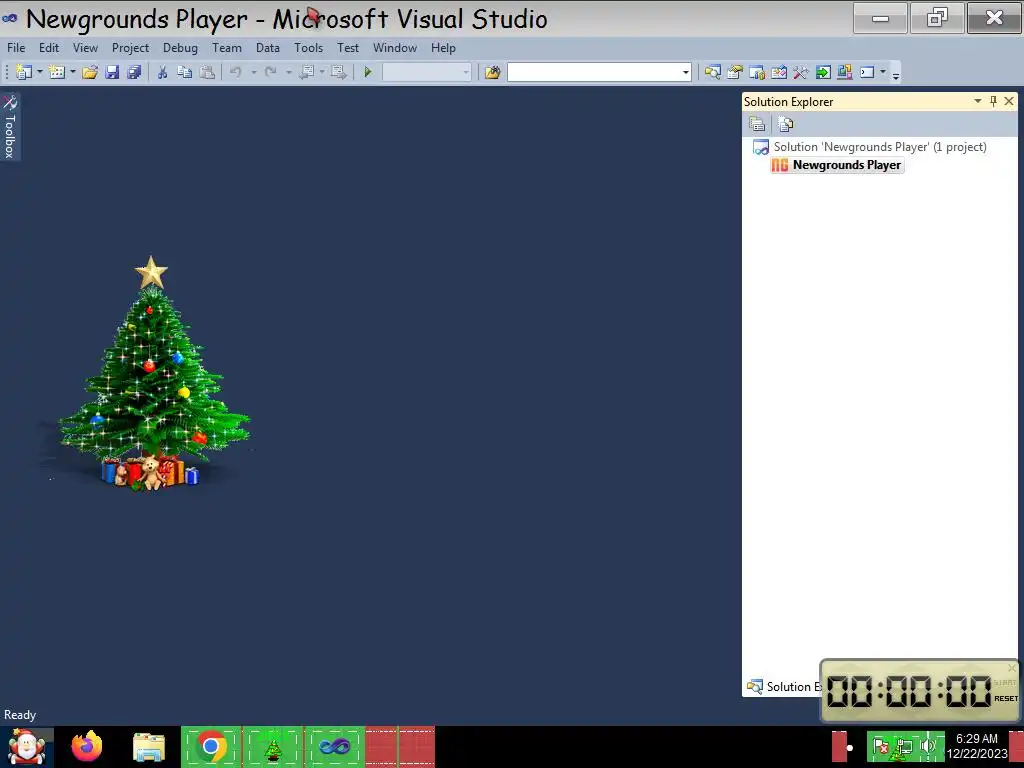Click the Properties icon in Solution Explorer
Image resolution: width=1024 pixels, height=768 pixels.
click(757, 123)
